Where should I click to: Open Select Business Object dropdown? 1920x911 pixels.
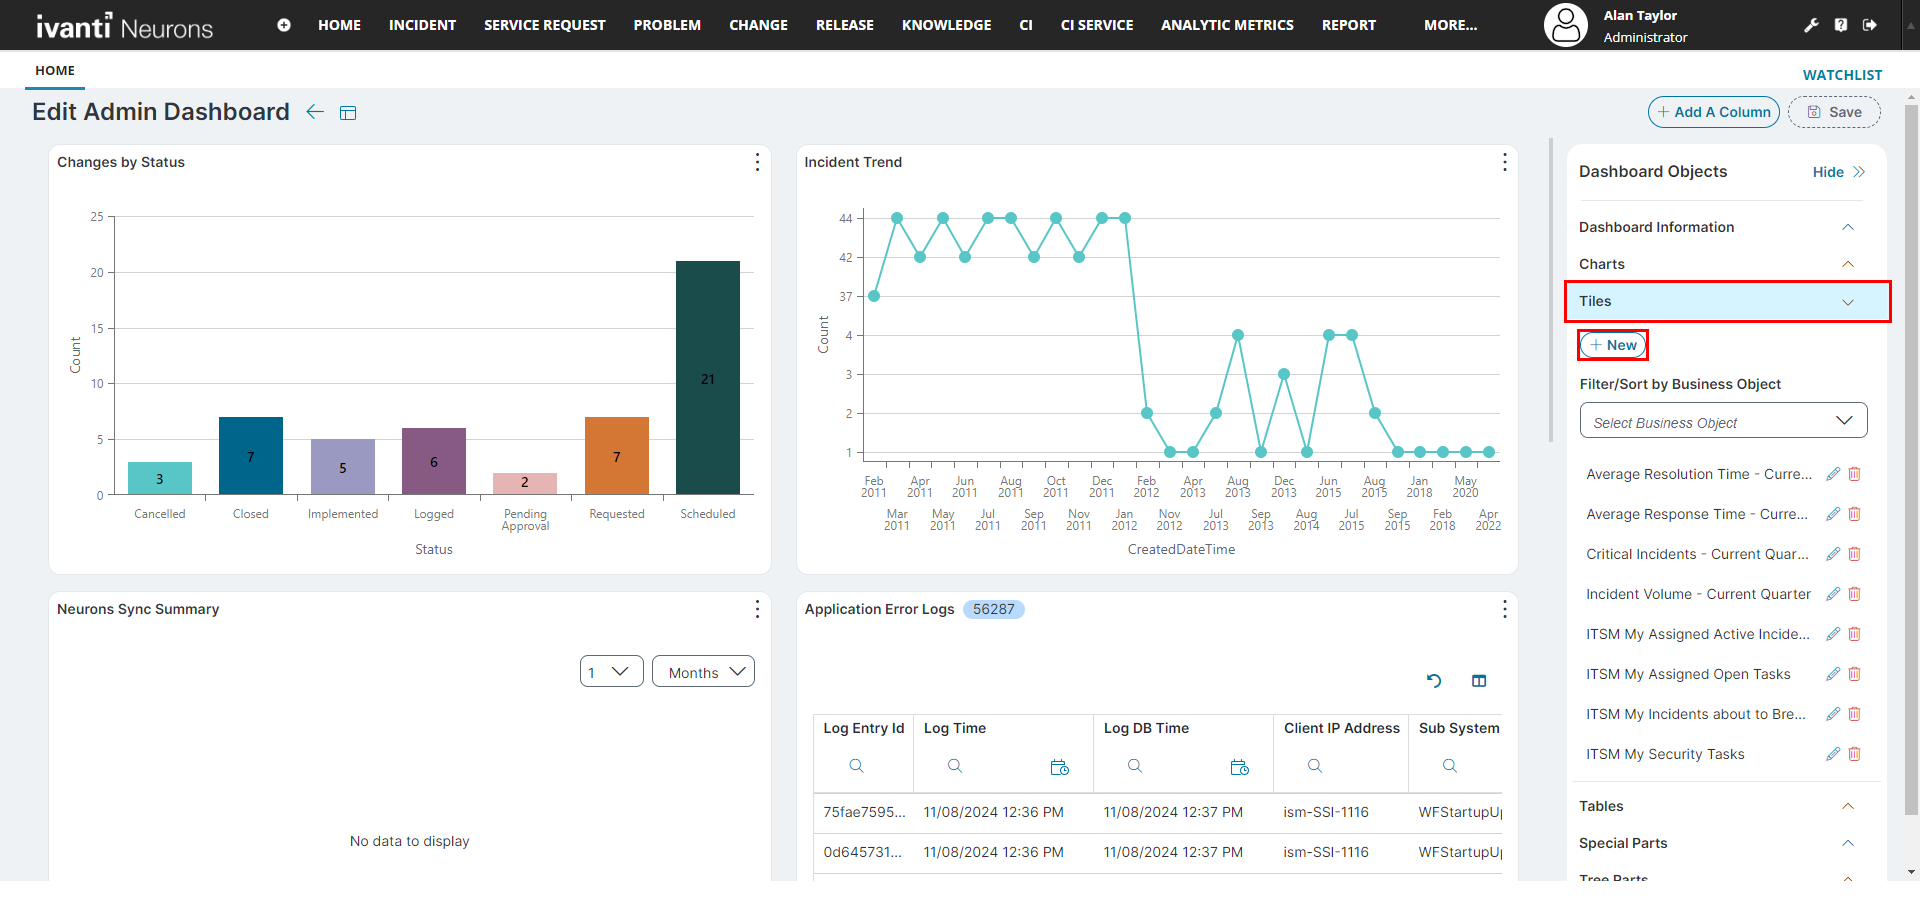click(1723, 421)
